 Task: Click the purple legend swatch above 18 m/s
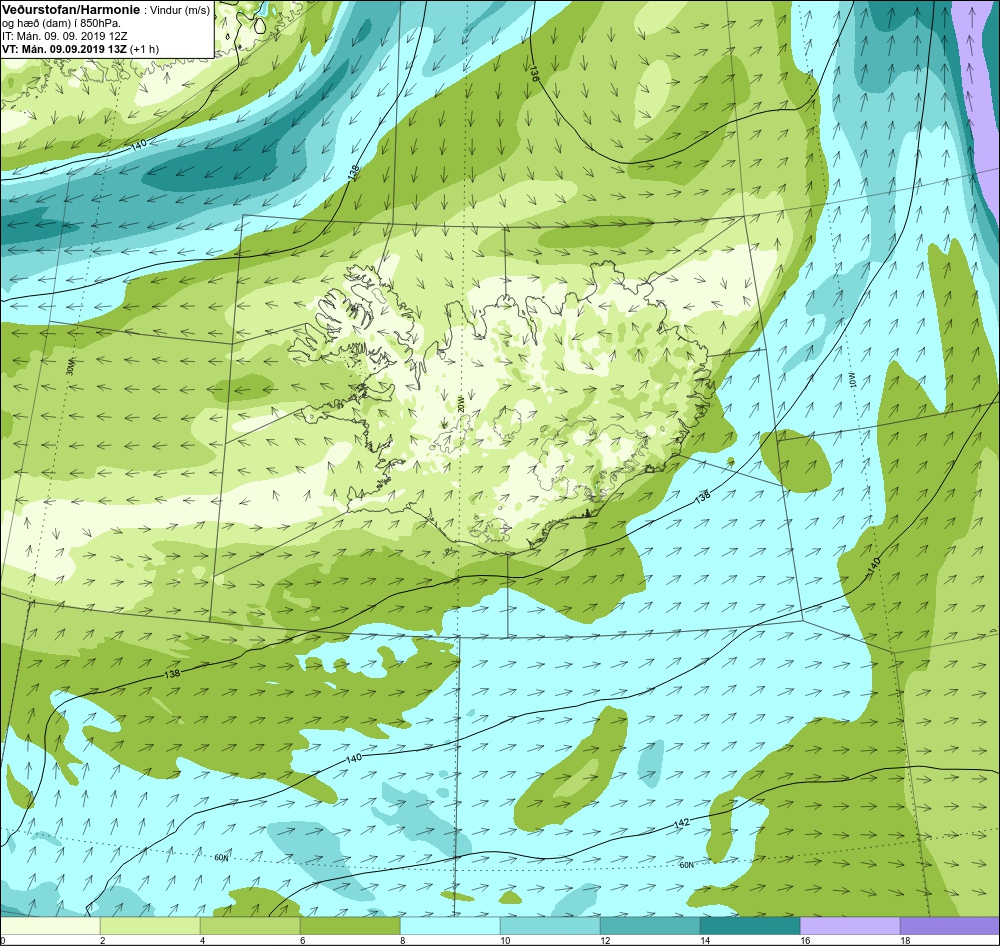point(950,924)
